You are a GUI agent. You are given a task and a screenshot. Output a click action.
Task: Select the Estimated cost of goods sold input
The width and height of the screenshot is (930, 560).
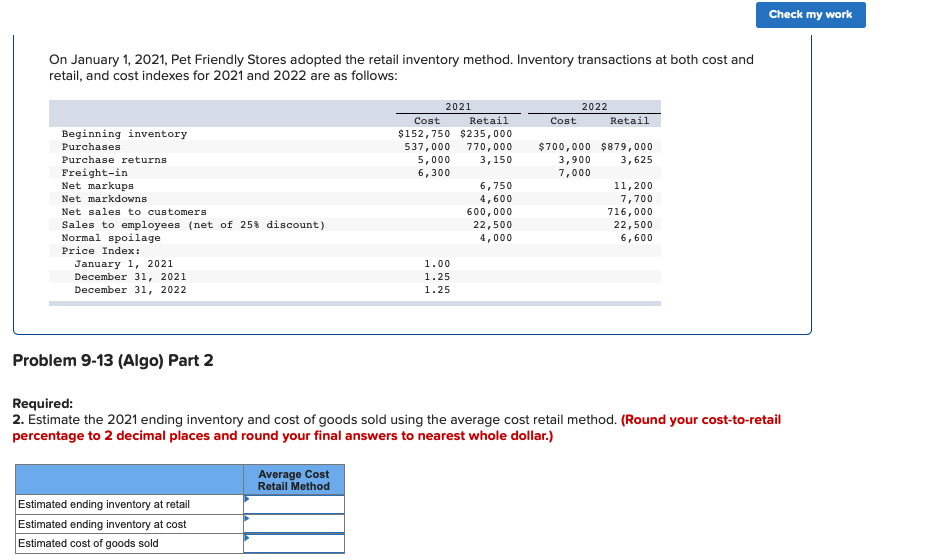tap(294, 543)
